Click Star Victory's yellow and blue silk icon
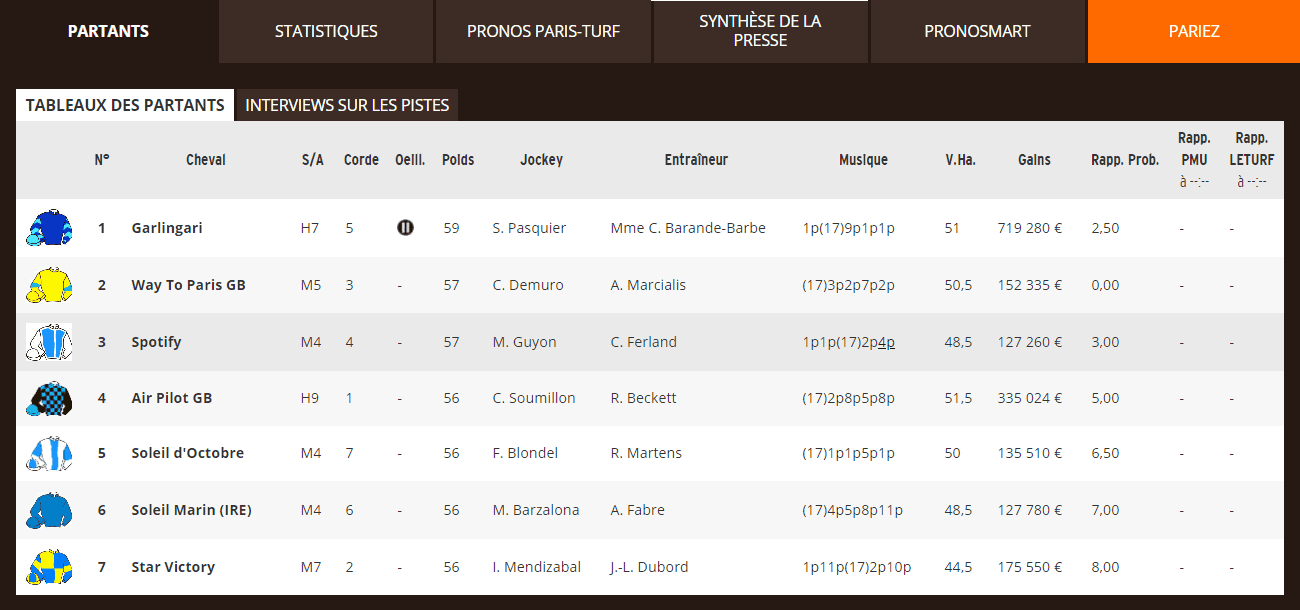The image size is (1300, 610). [49, 567]
